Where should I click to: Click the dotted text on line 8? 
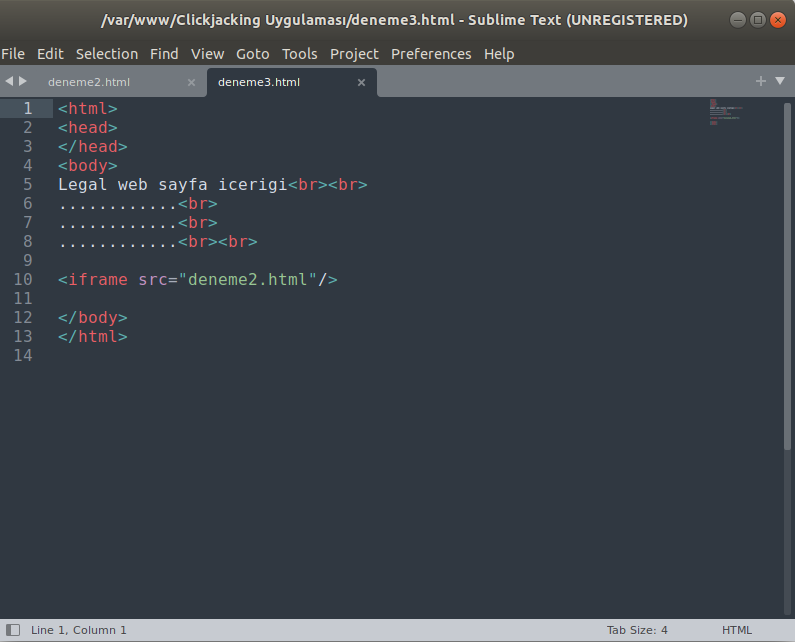tap(118, 245)
